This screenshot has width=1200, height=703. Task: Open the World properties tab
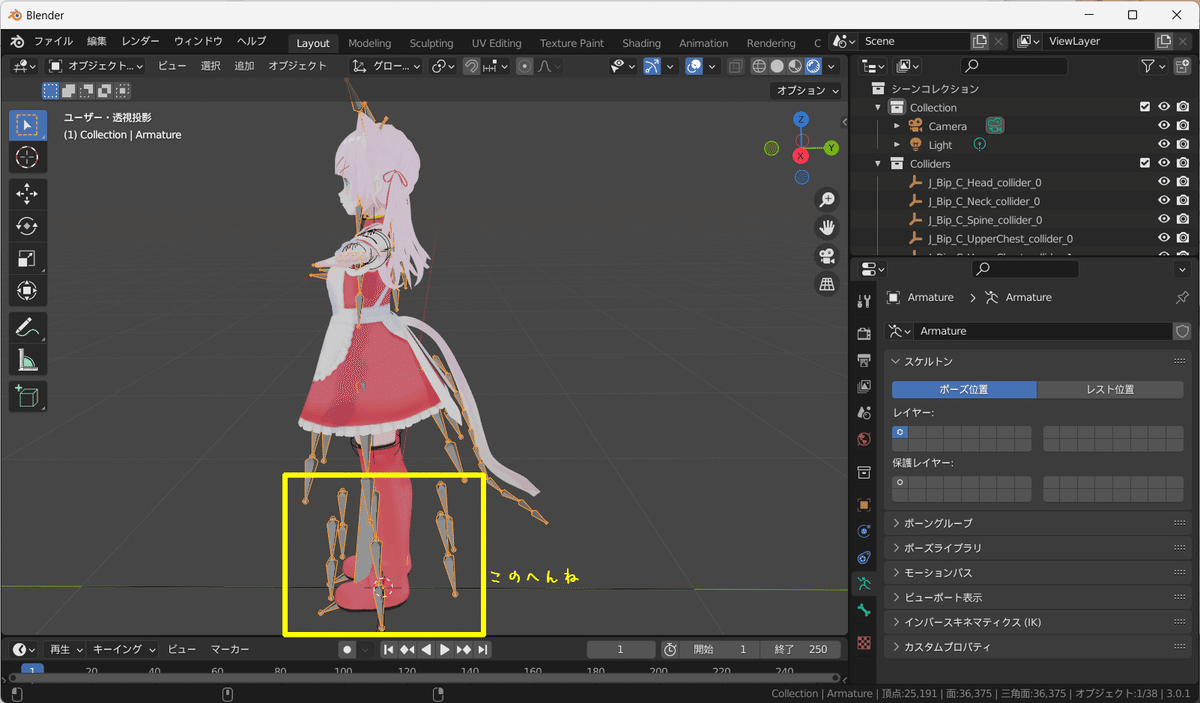tap(864, 439)
